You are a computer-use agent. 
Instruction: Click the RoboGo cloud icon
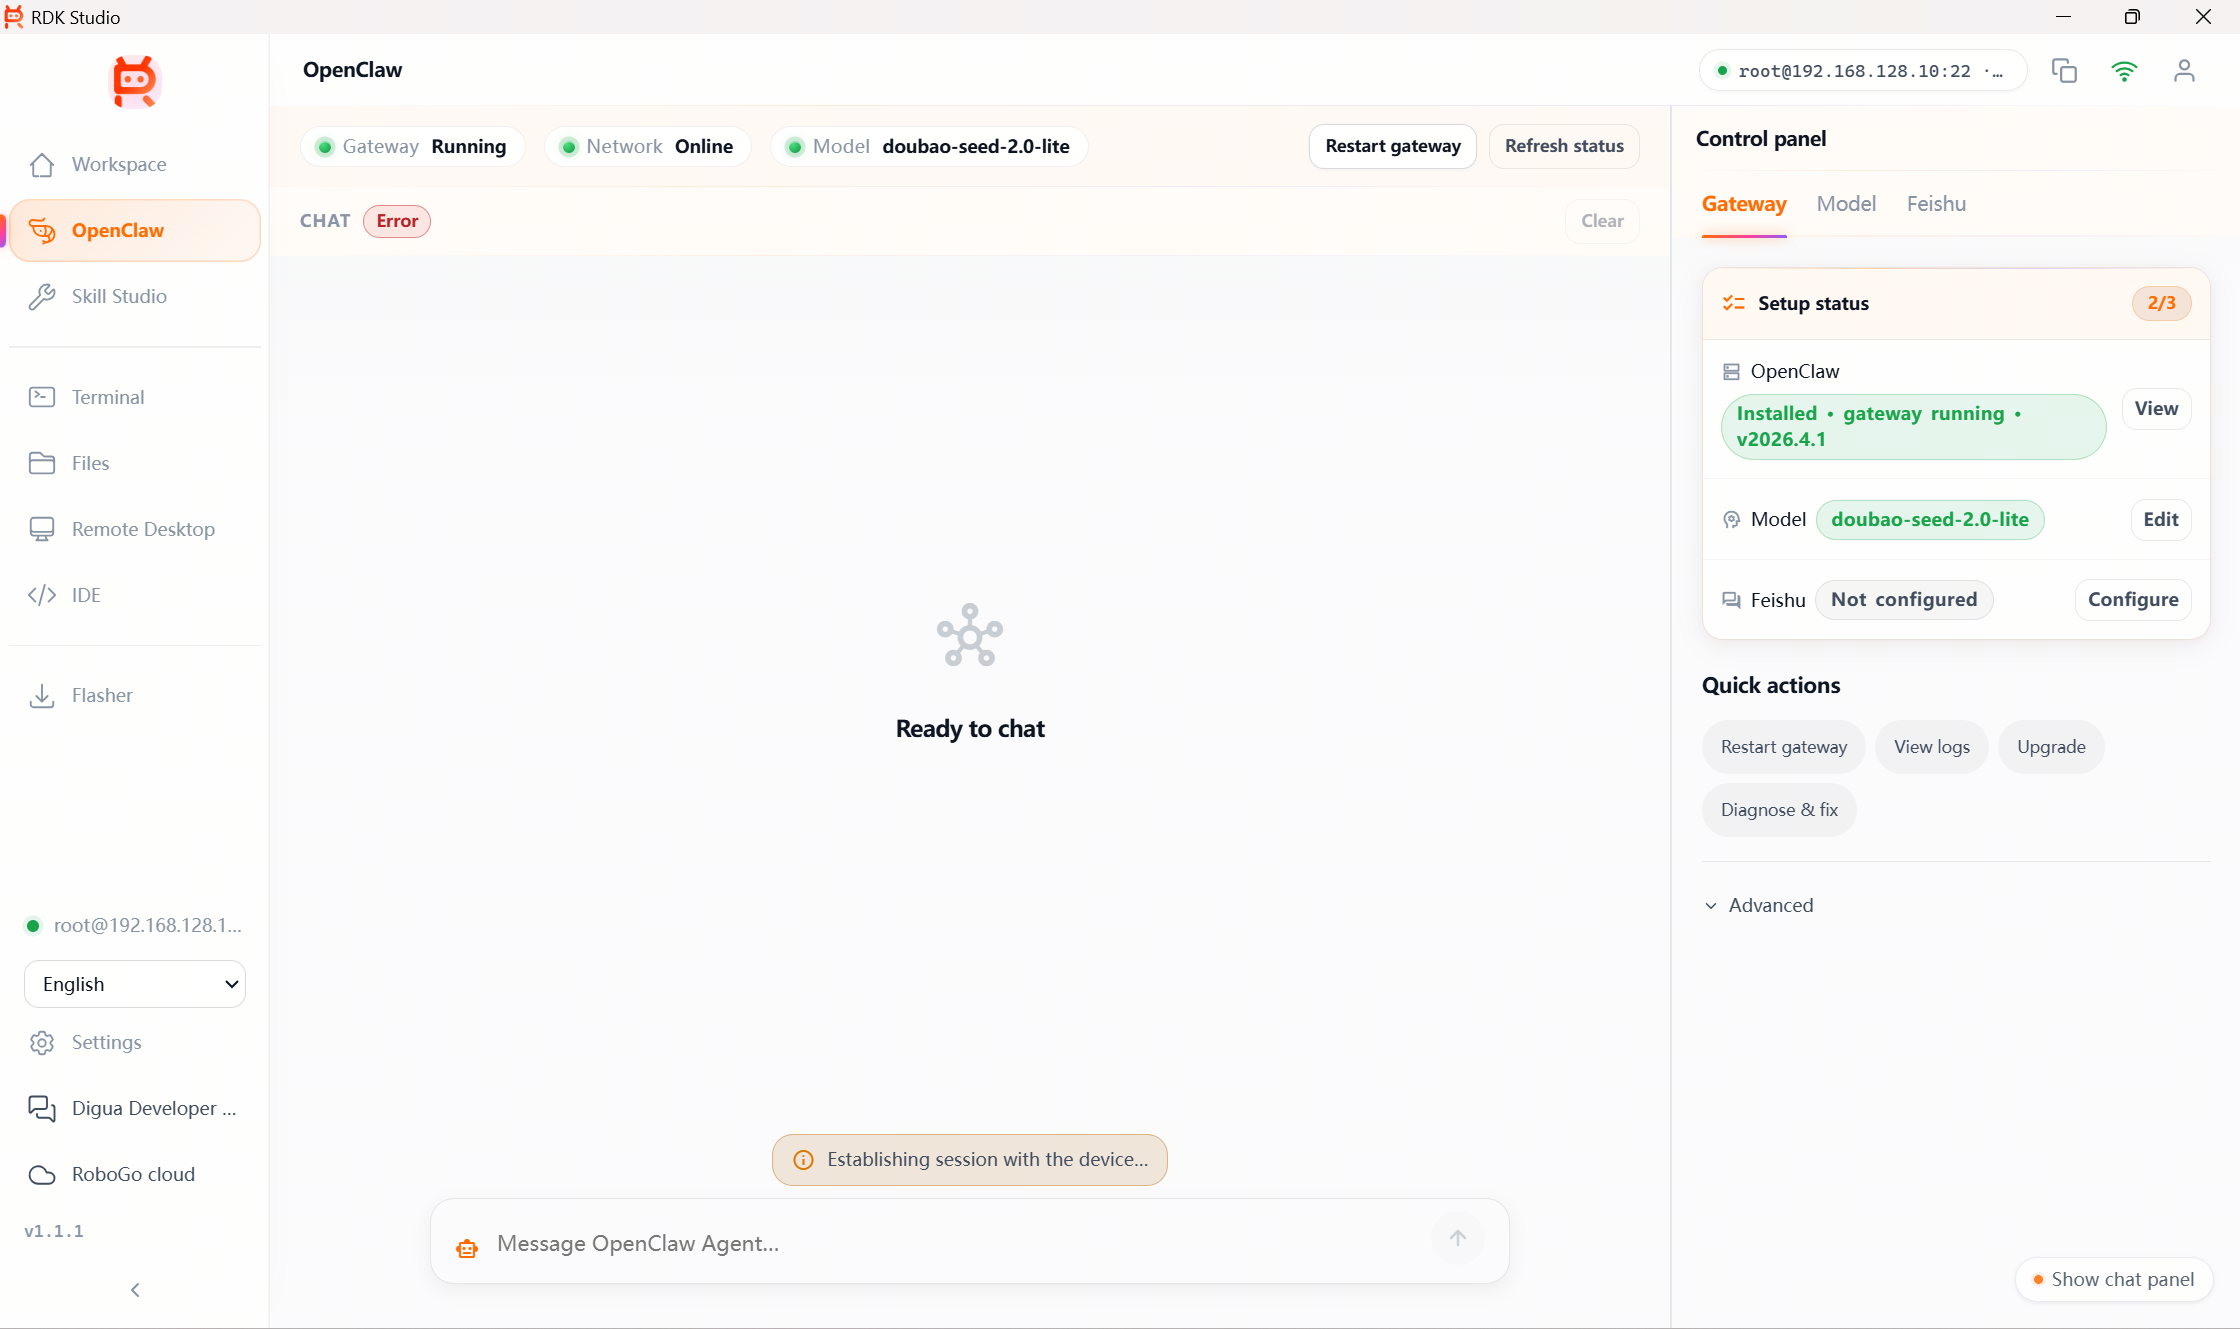(42, 1174)
